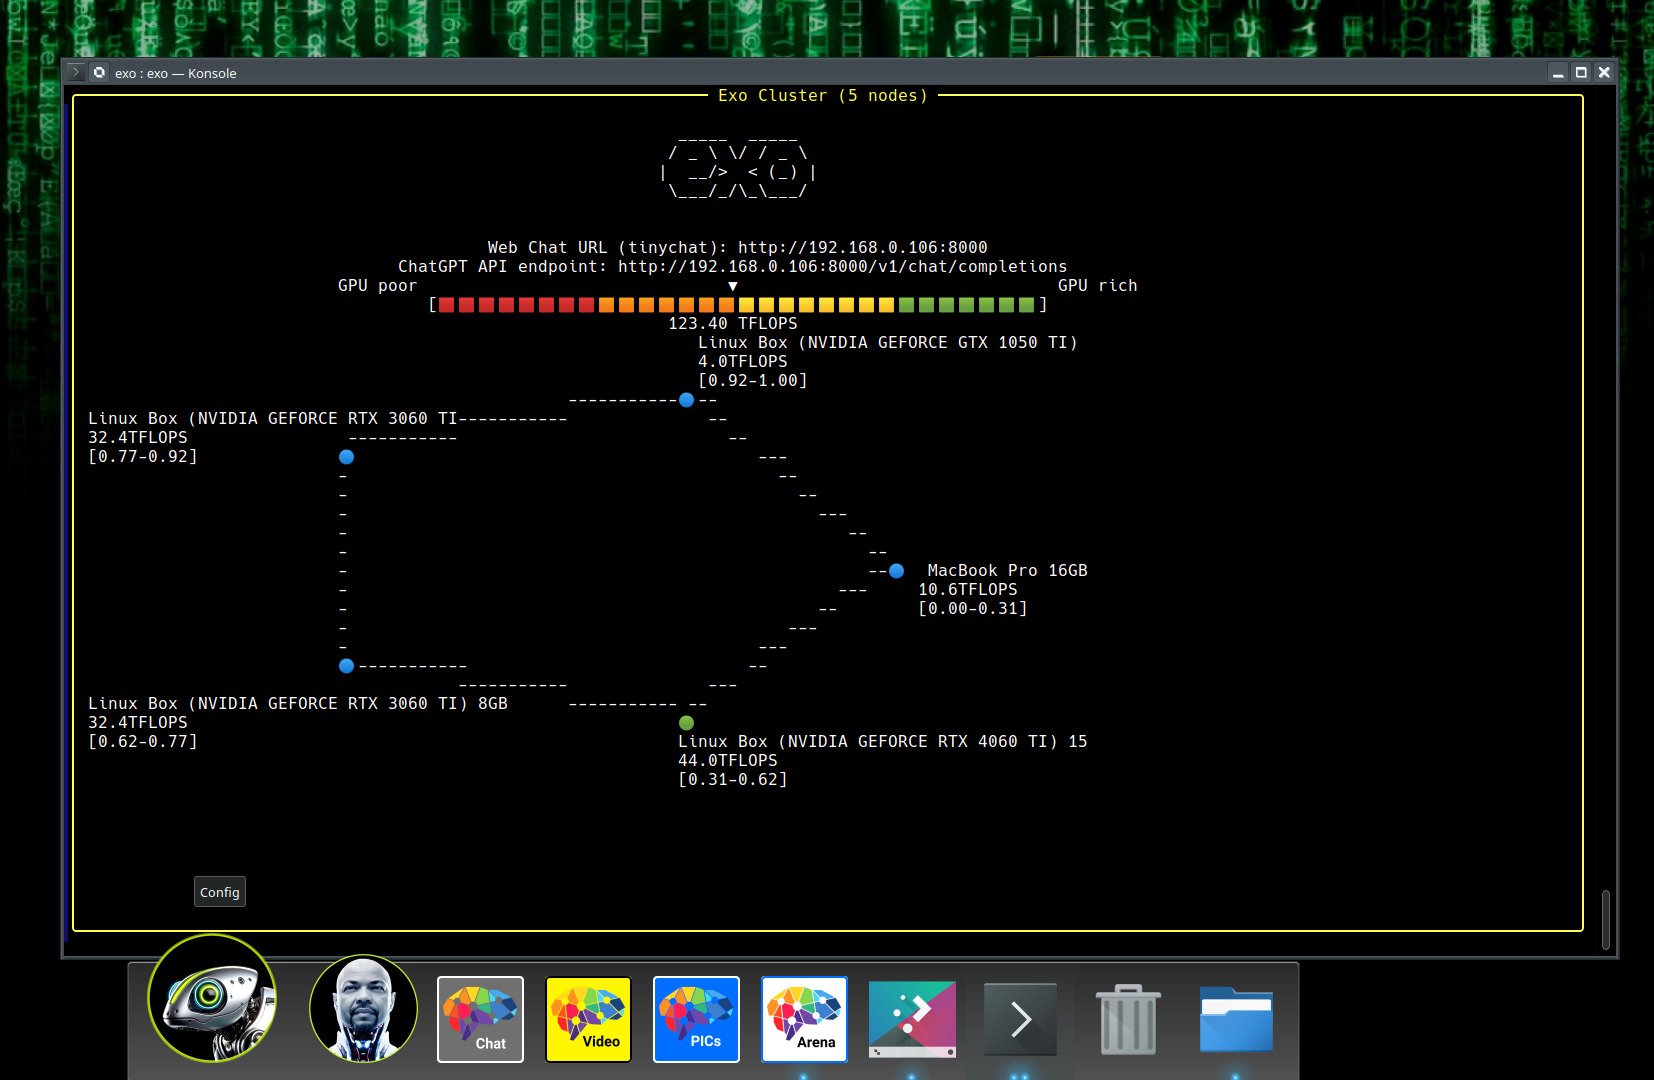The width and height of the screenshot is (1654, 1080).
Task: Expand the chevron arrow at title bar's left edge
Action: 75,72
